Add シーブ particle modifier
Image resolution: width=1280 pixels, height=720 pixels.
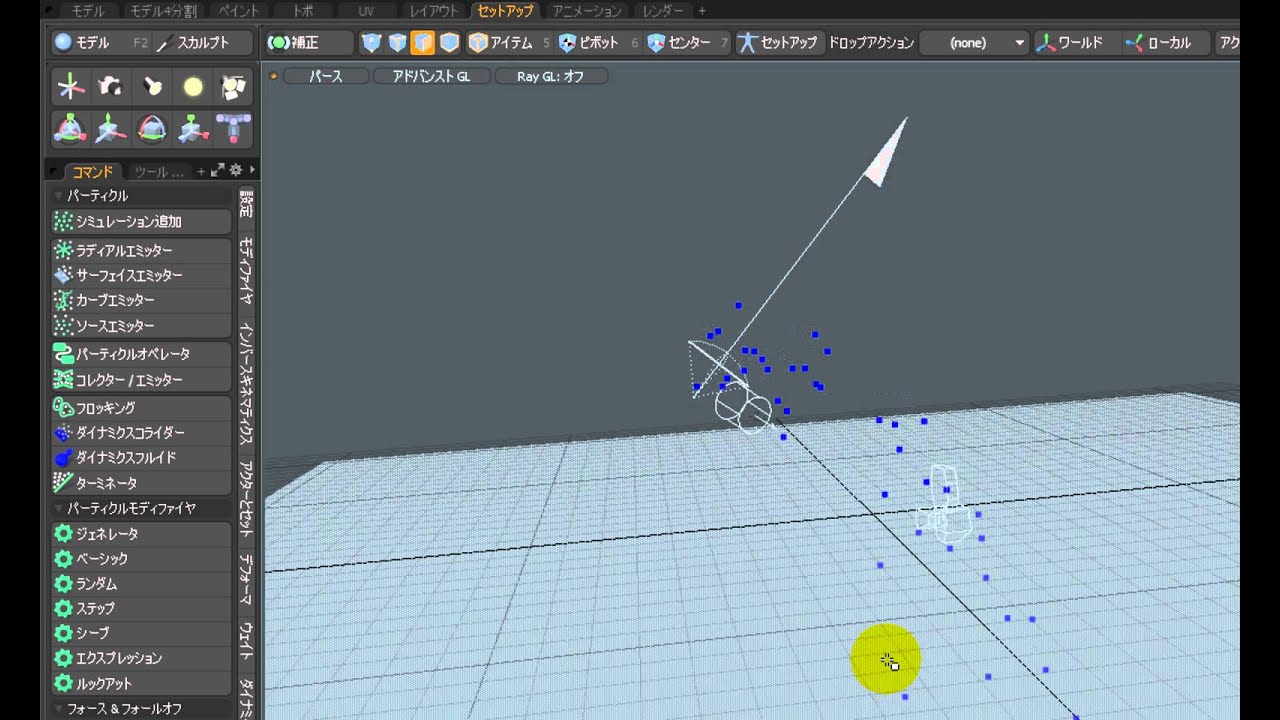click(x=141, y=633)
